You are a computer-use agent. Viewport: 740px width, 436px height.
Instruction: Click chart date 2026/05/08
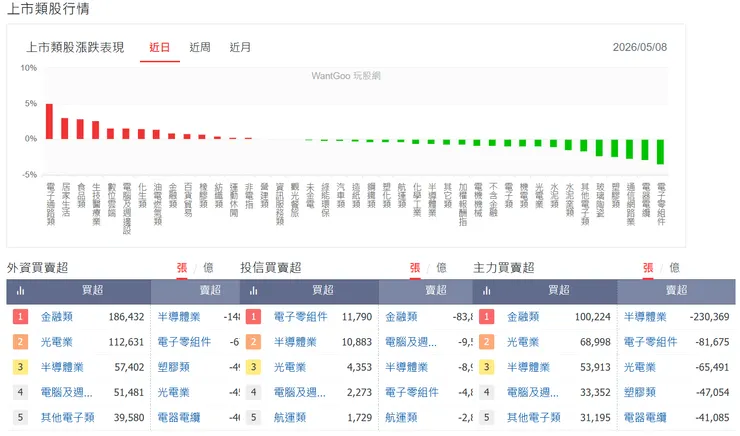click(x=639, y=47)
